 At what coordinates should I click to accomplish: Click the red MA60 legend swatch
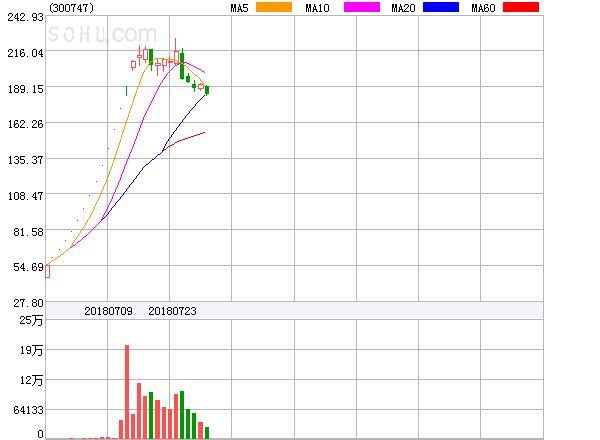(x=521, y=7)
